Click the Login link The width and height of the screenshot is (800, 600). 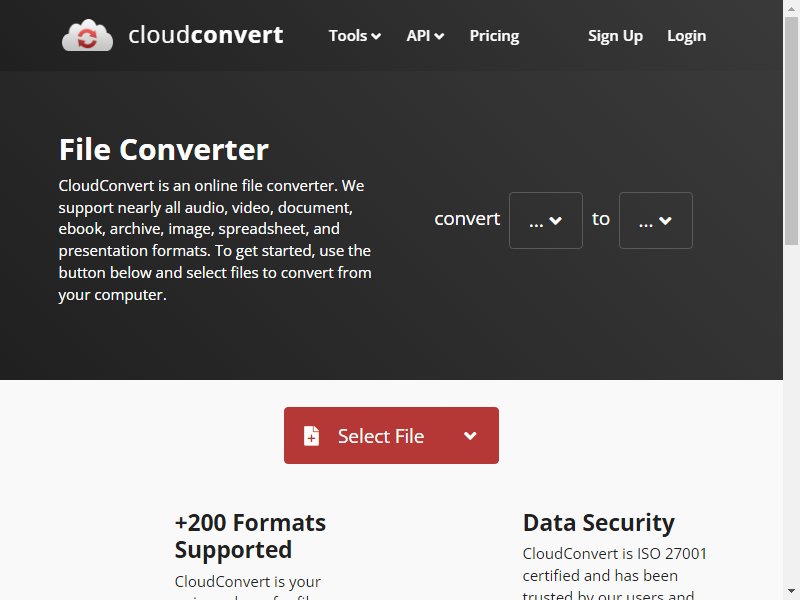point(686,36)
